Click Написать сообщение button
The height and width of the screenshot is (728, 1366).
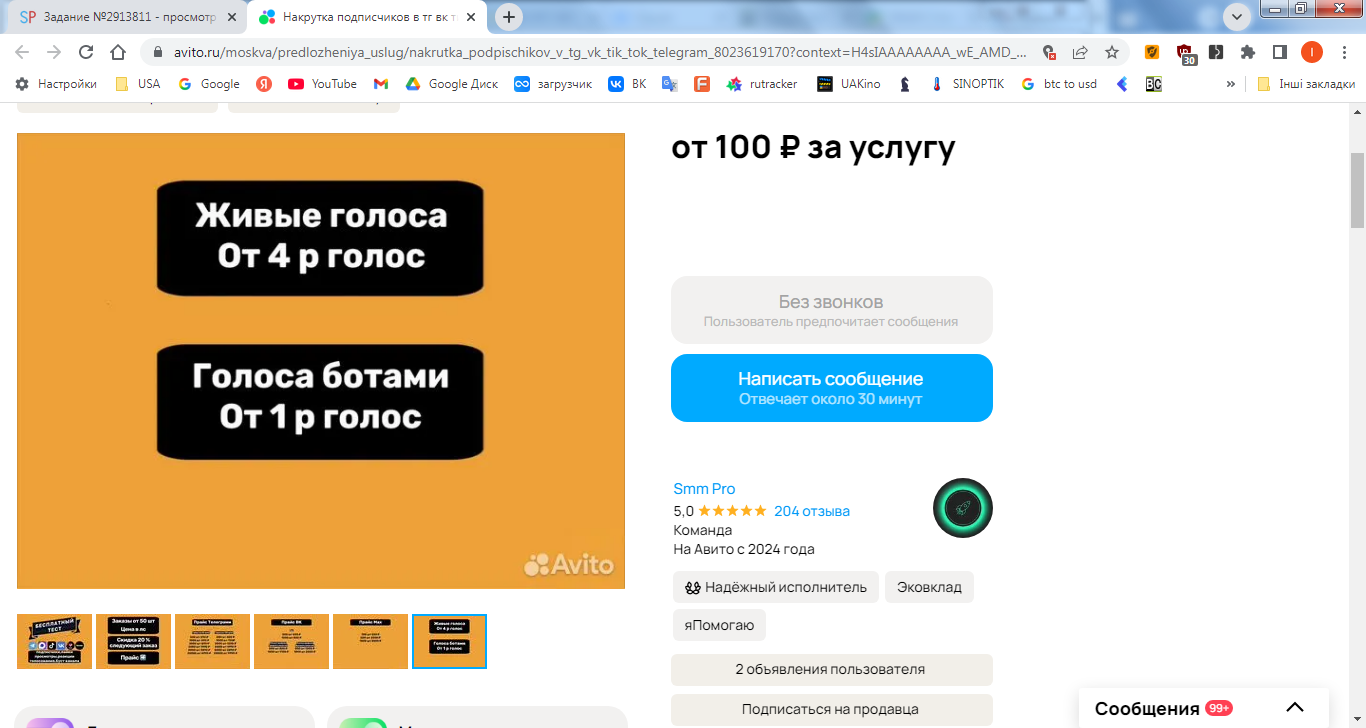pyautogui.click(x=832, y=388)
